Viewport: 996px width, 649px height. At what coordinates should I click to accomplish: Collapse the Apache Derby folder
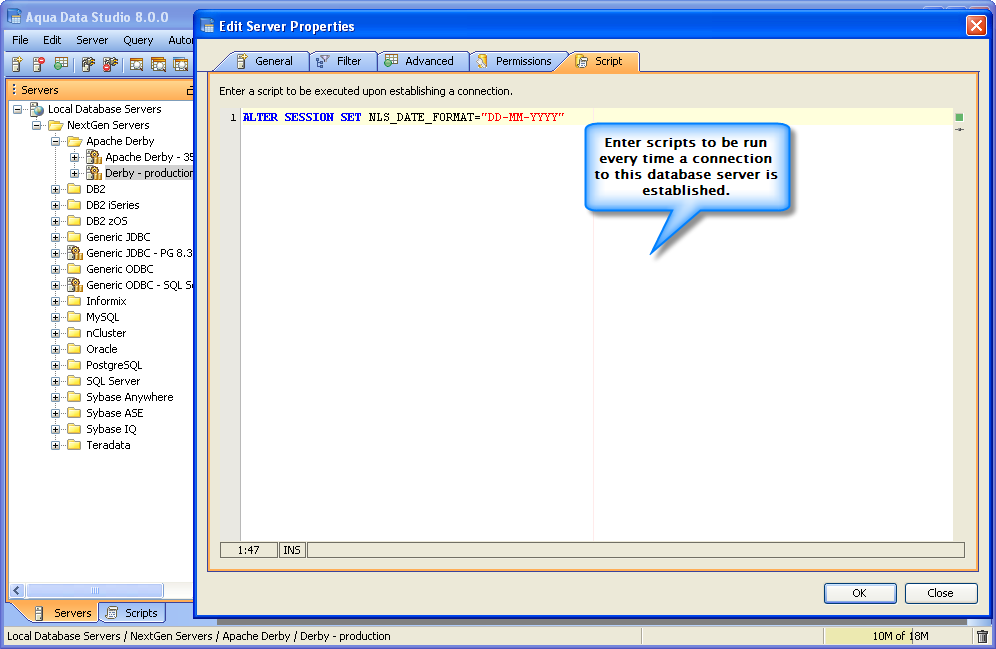coord(56,141)
